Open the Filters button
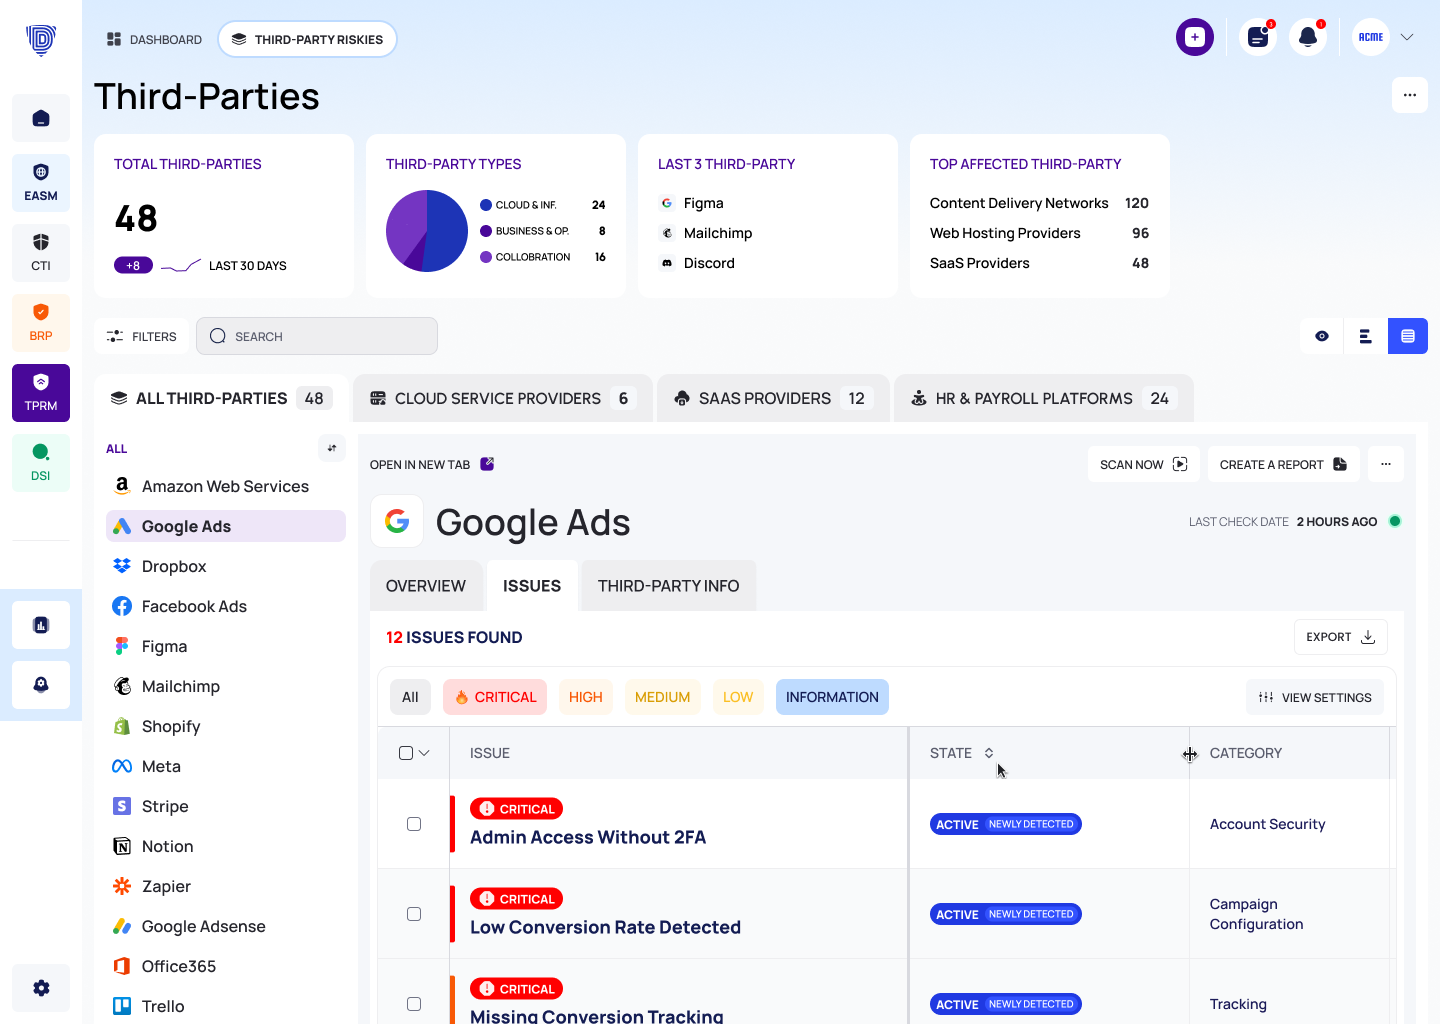Image resolution: width=1440 pixels, height=1024 pixels. click(141, 336)
